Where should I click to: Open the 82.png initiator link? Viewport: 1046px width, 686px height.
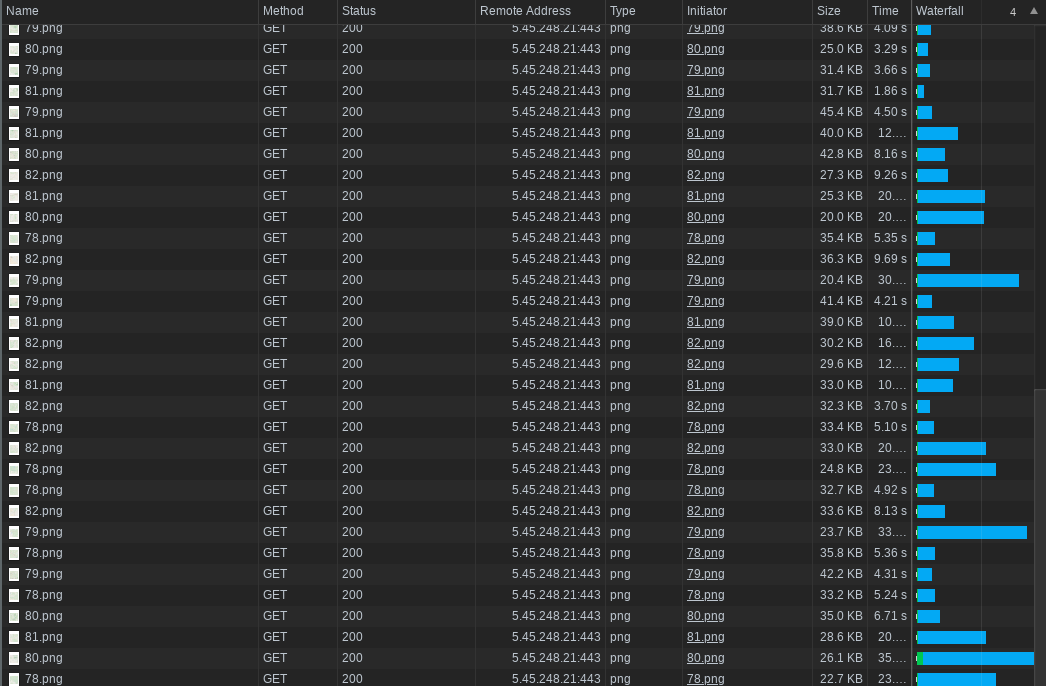coord(705,175)
